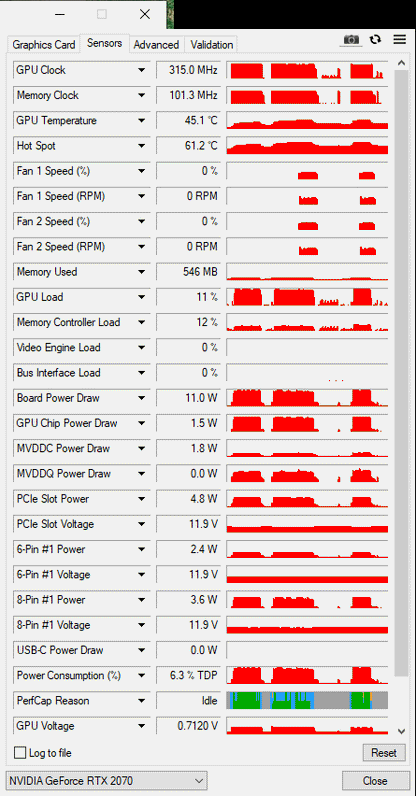Image resolution: width=416 pixels, height=796 pixels.
Task: Open the Video Engine Load dropdown
Action: pyautogui.click(x=141, y=348)
